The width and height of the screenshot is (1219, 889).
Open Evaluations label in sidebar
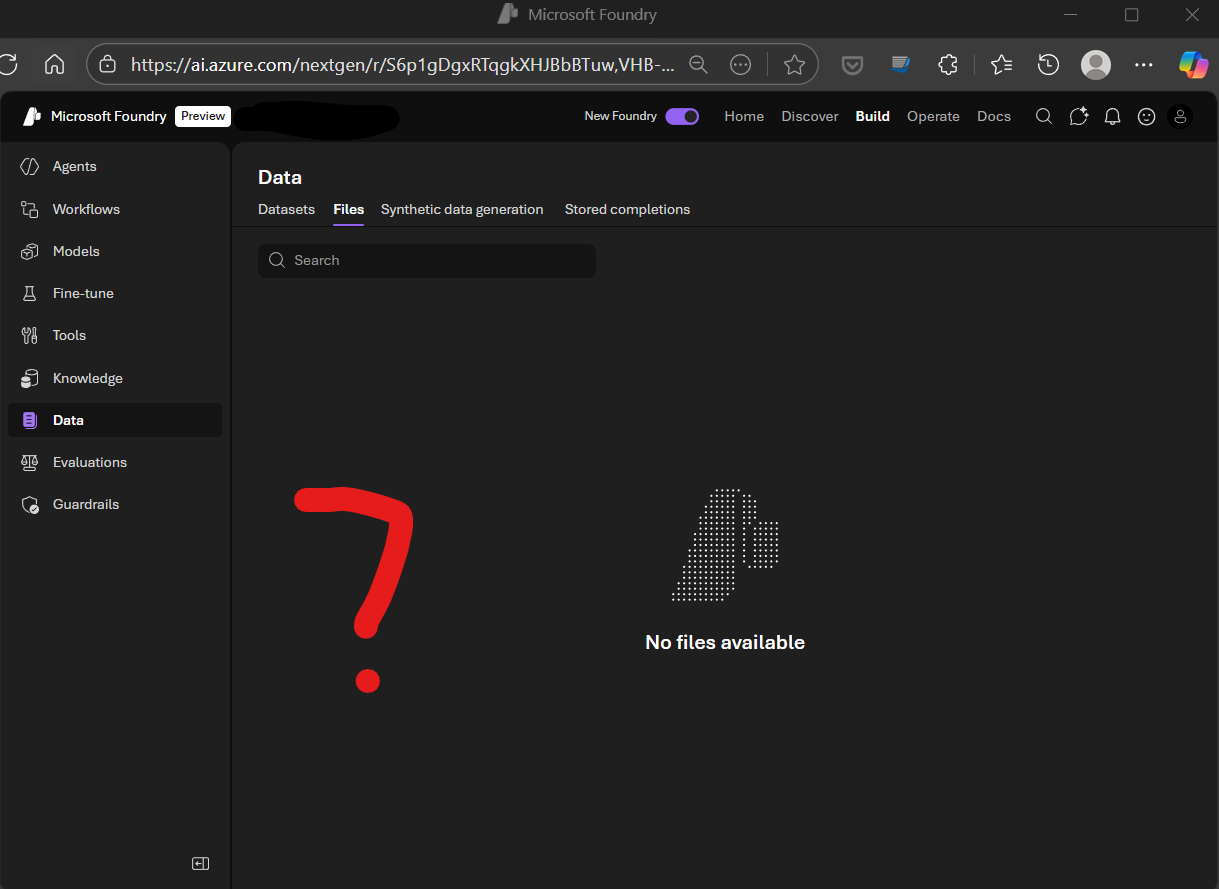click(x=90, y=462)
